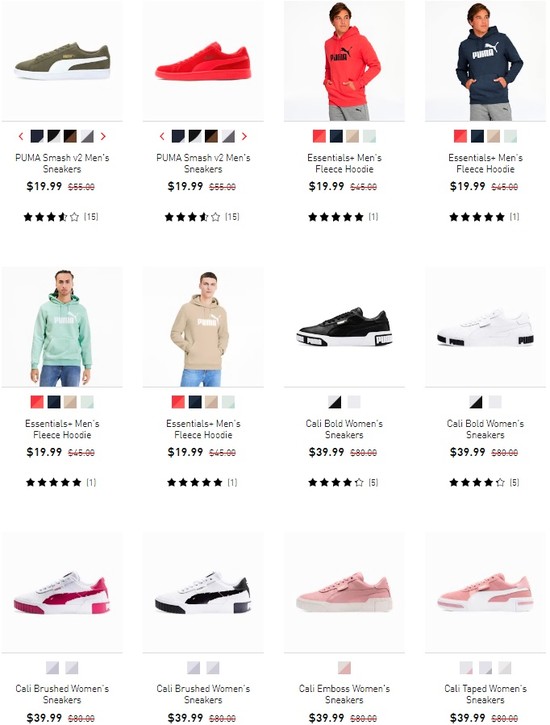Show next color swatches for red Smash v2 sneaker
Screen dimensions: 550x725
244,136
